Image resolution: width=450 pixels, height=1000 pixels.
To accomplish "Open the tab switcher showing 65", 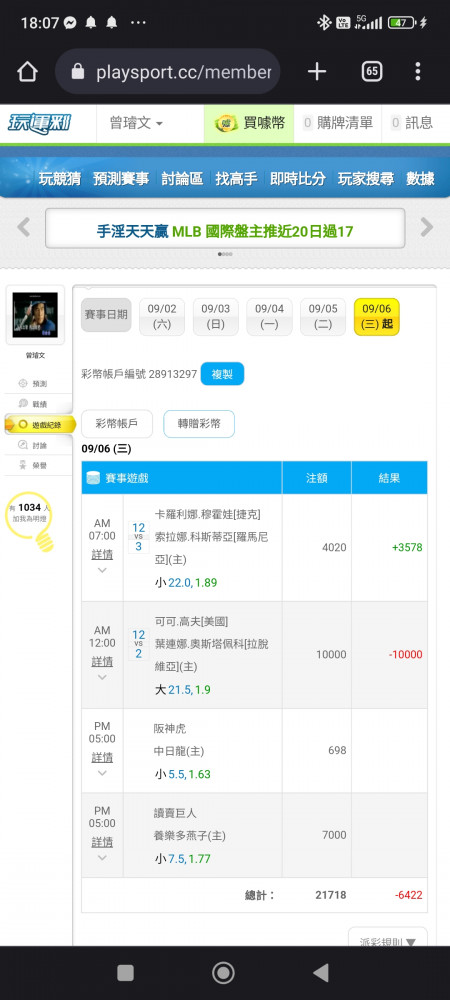I will pyautogui.click(x=372, y=72).
